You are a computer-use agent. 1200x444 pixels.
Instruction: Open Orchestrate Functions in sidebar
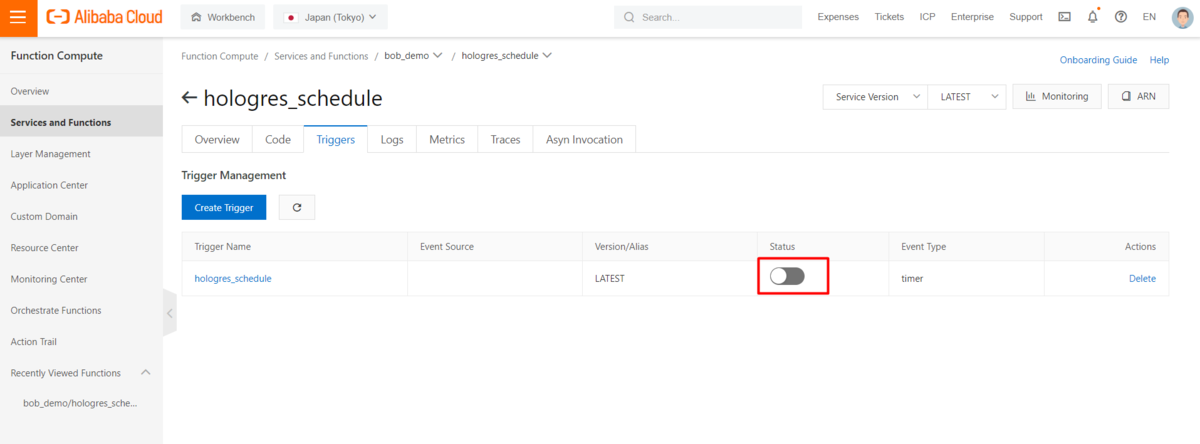[x=81, y=310]
